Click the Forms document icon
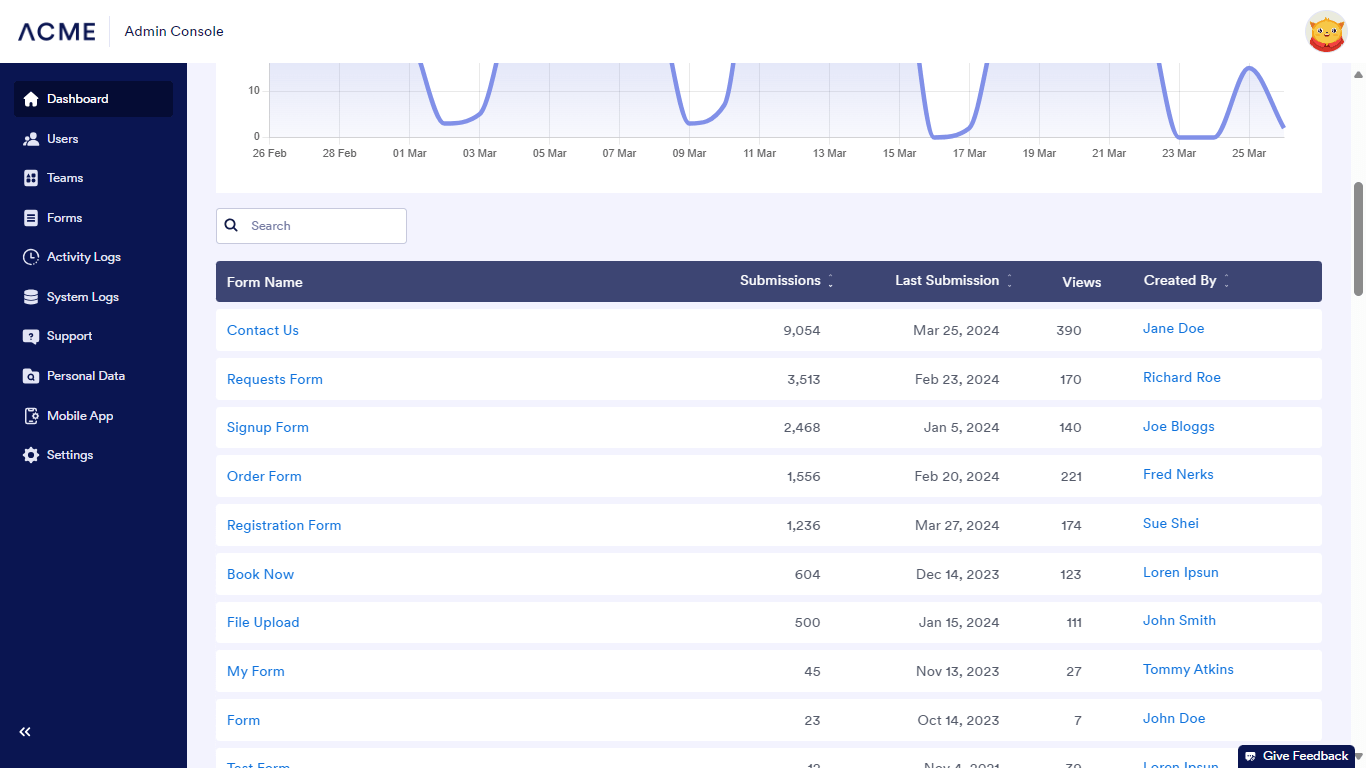 pyautogui.click(x=31, y=218)
